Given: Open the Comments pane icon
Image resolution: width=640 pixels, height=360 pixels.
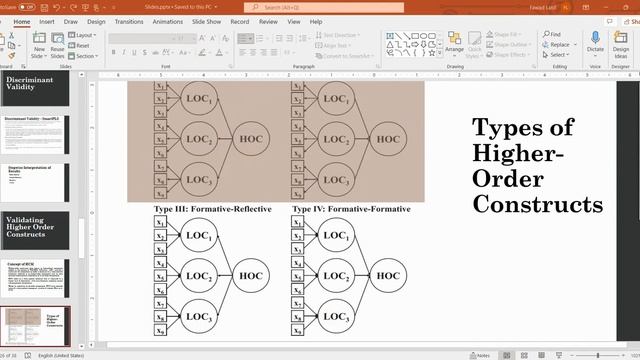Looking at the screenshot, I should [x=609, y=21].
